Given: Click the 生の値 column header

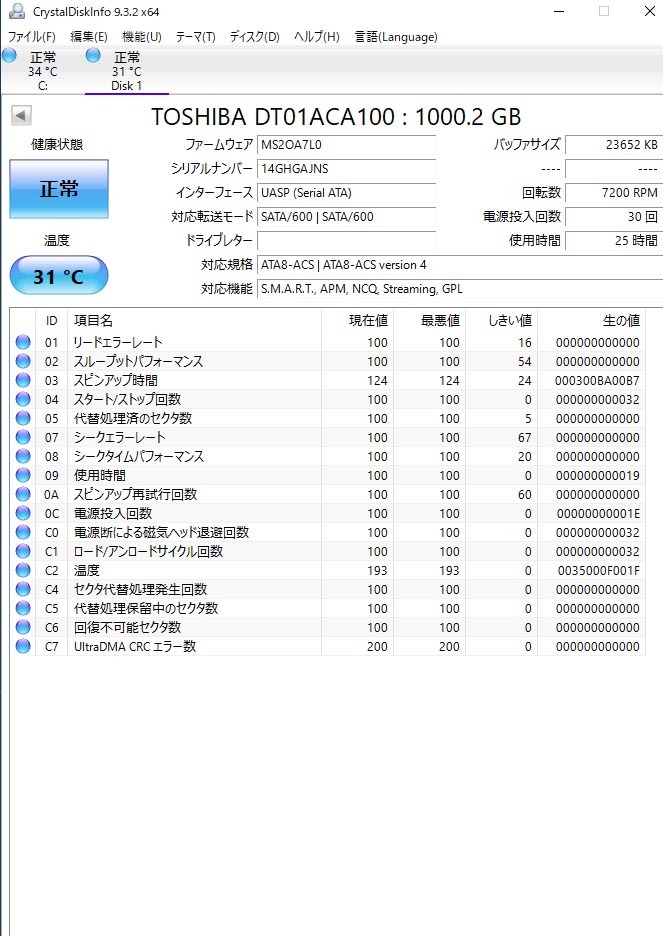Looking at the screenshot, I should pyautogui.click(x=591, y=321).
